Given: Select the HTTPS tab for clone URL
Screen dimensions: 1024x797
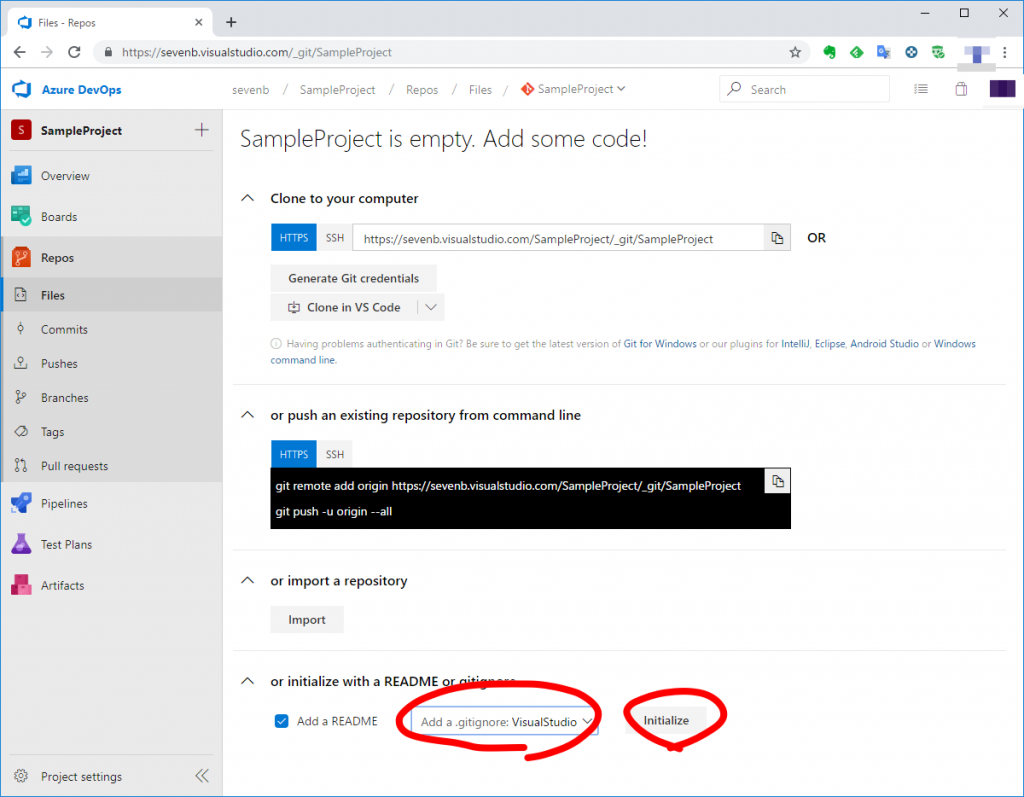Looking at the screenshot, I should click(294, 238).
